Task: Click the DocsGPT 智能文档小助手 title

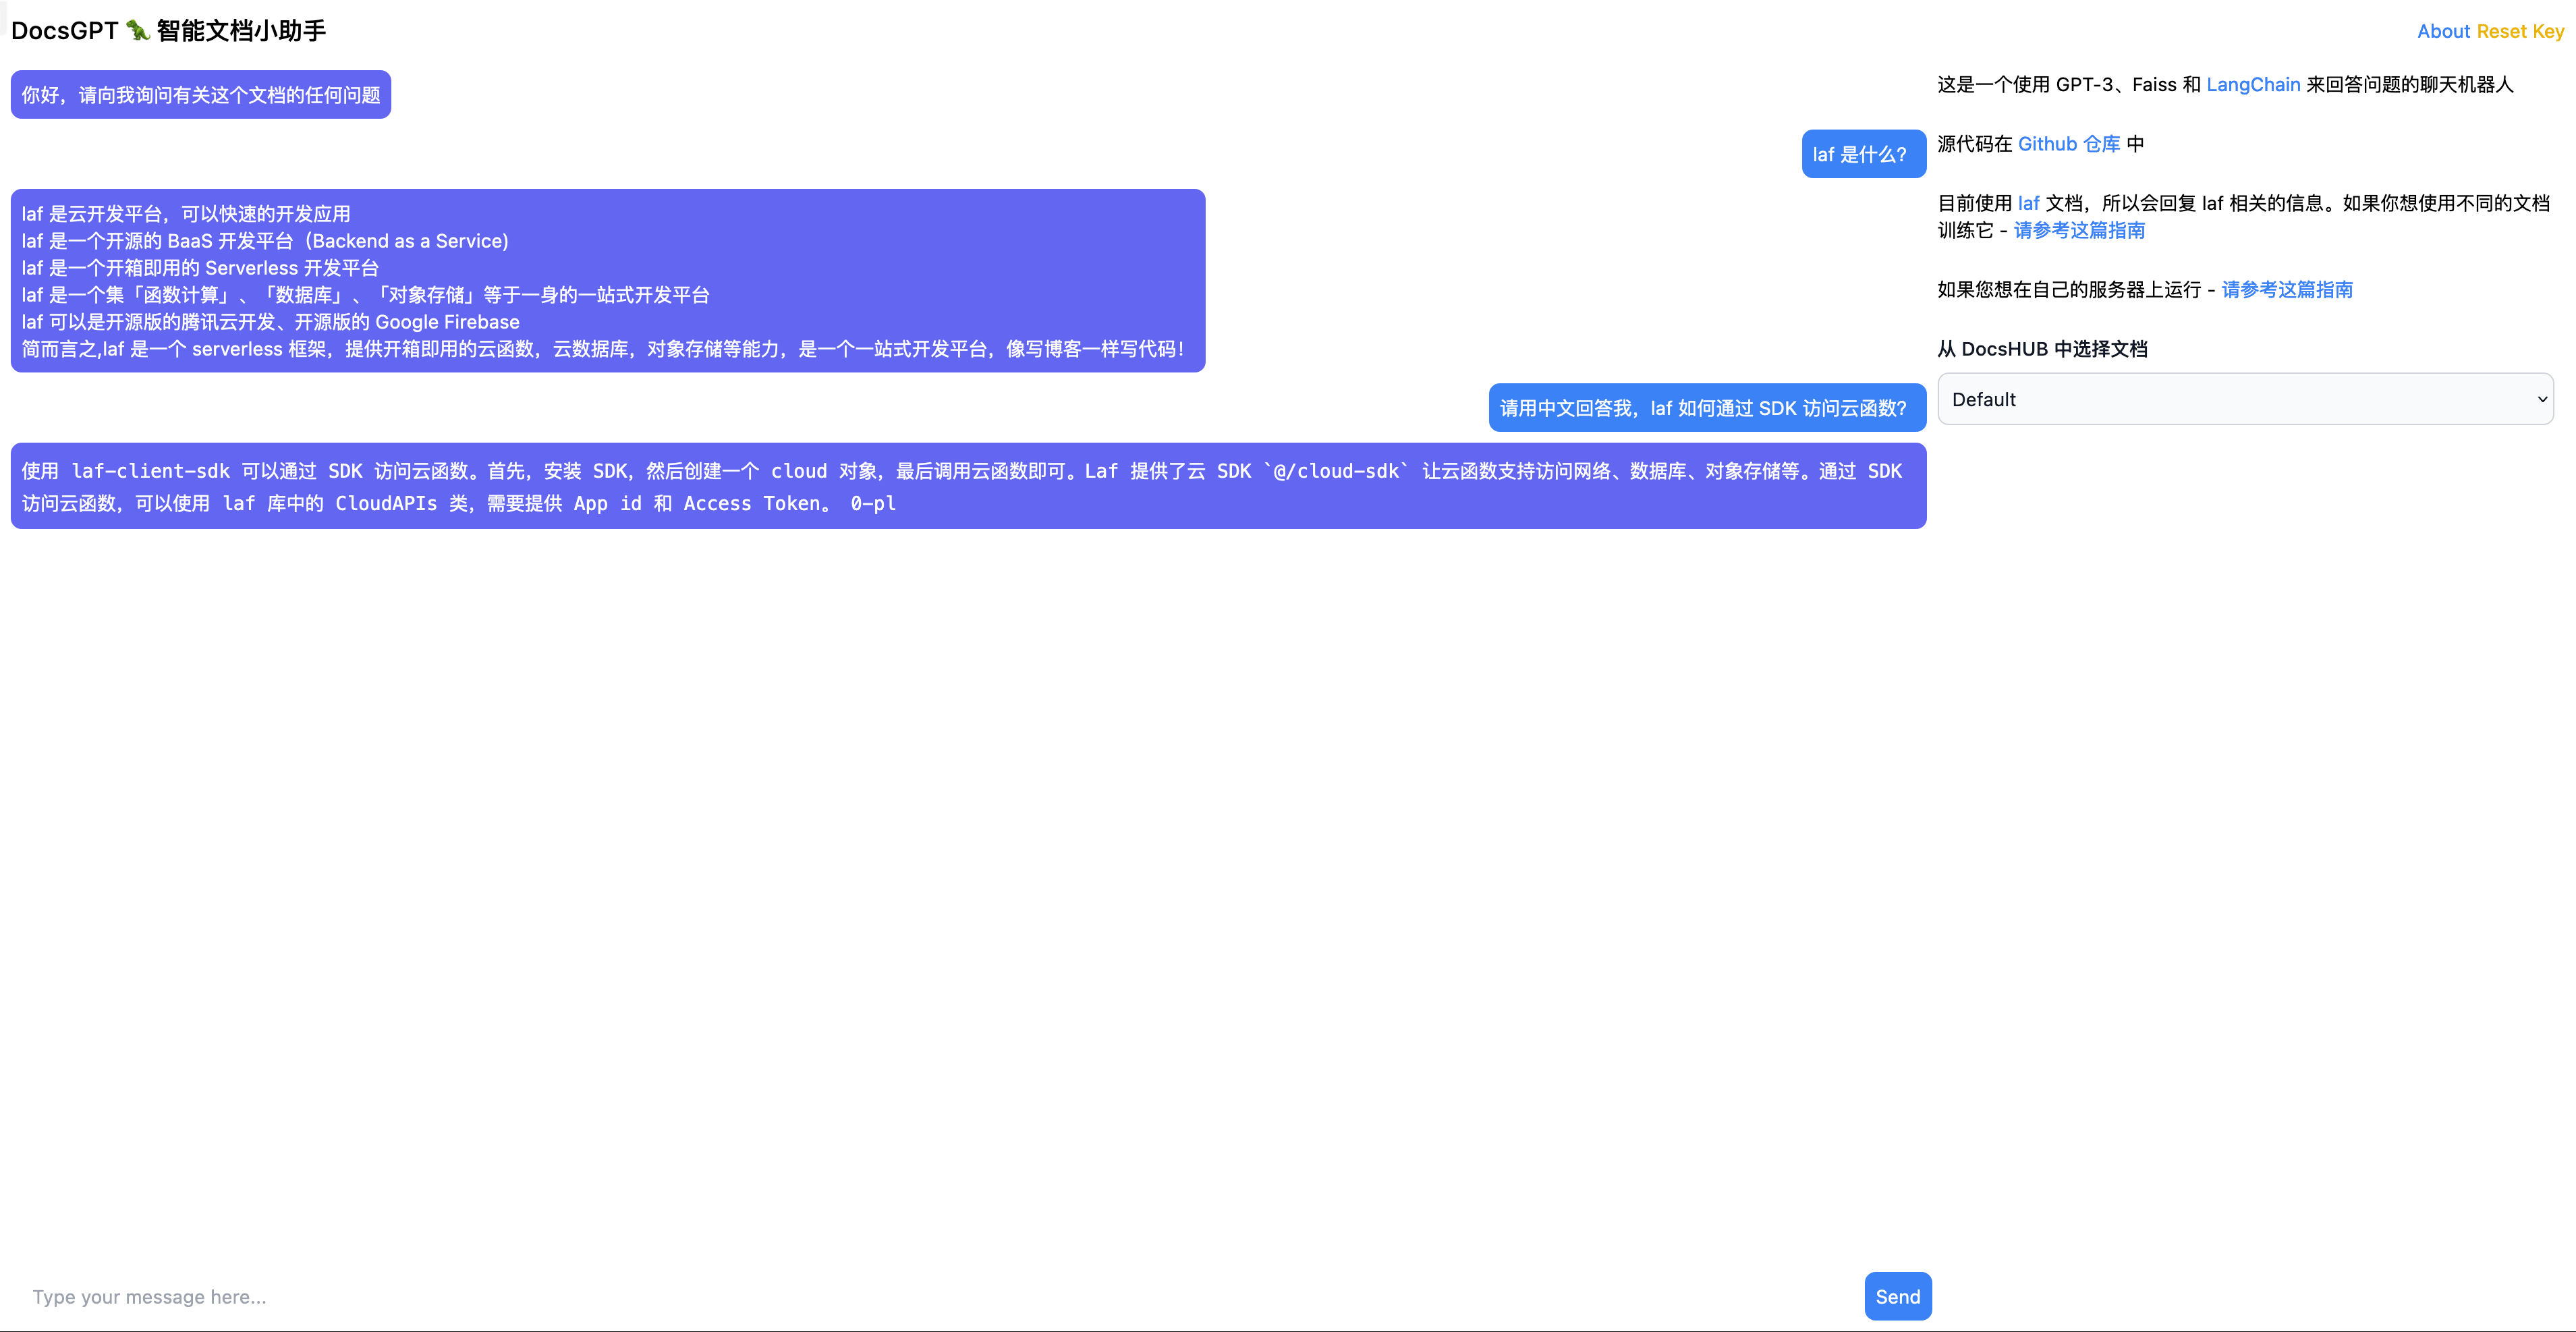Action: 168,31
